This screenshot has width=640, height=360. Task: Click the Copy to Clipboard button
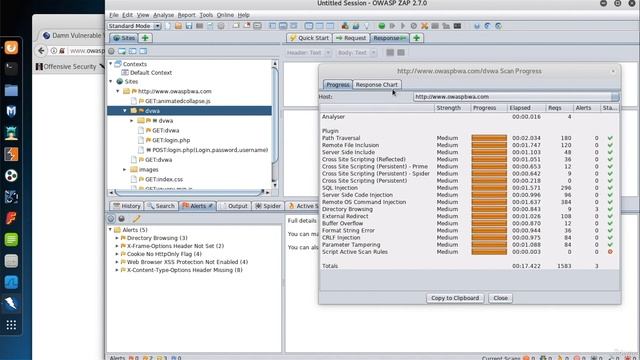(x=455, y=298)
